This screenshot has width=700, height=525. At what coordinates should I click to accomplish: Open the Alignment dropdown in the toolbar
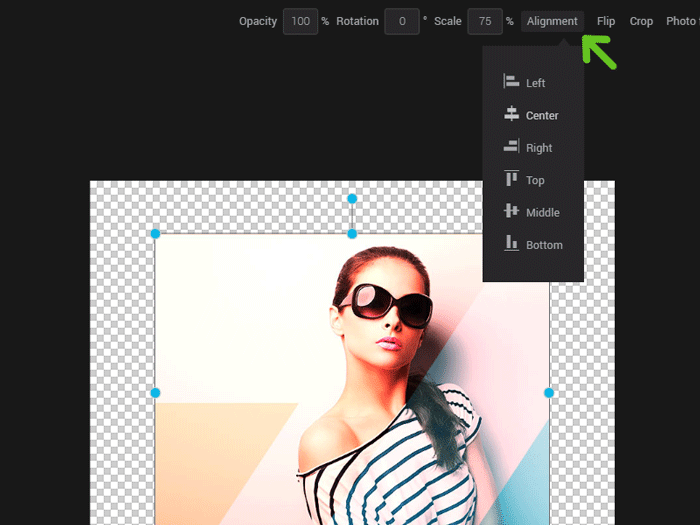[552, 21]
